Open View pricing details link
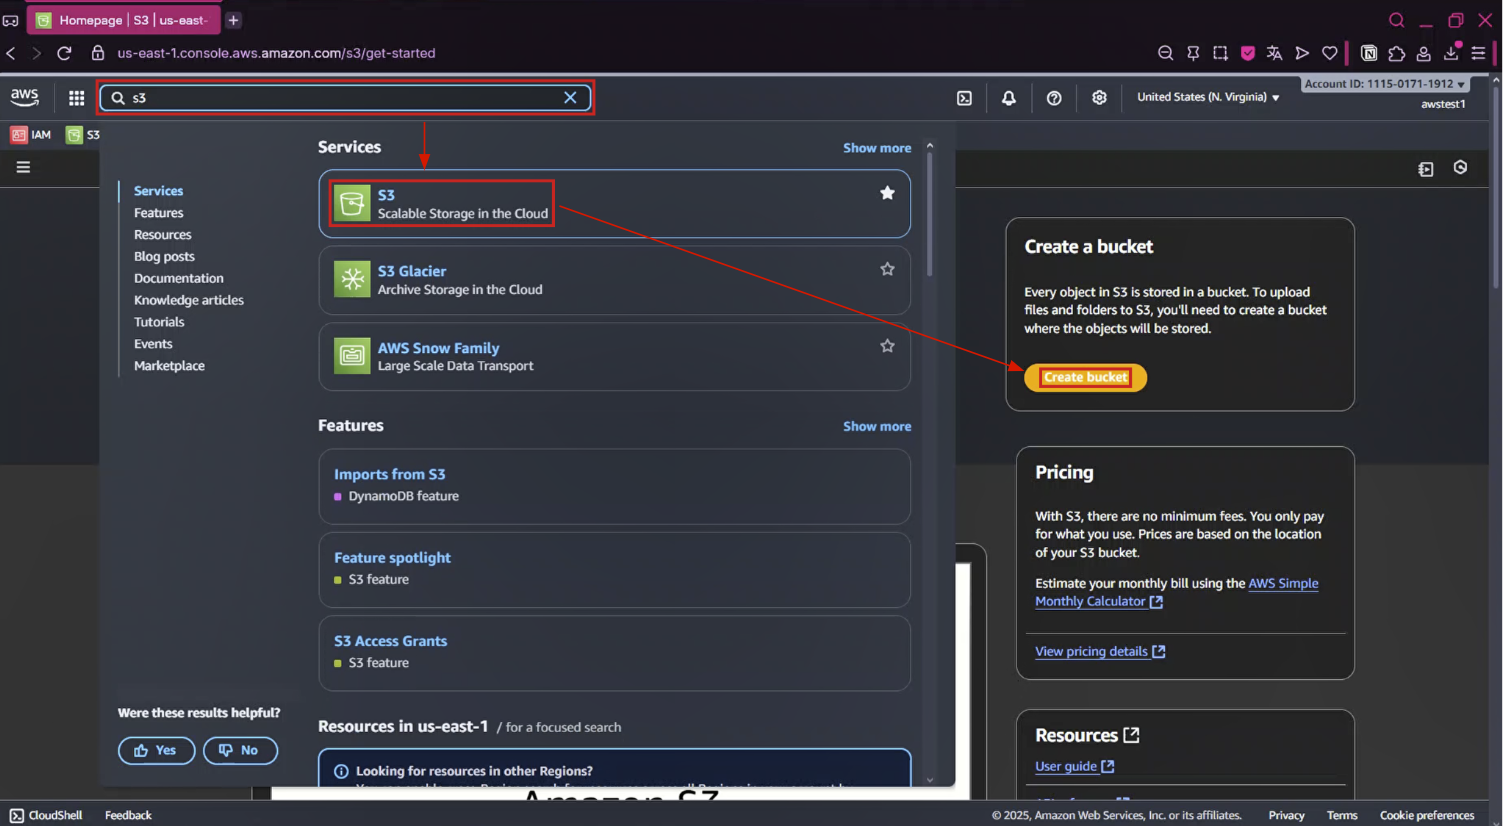1504x826 pixels. (1100, 651)
